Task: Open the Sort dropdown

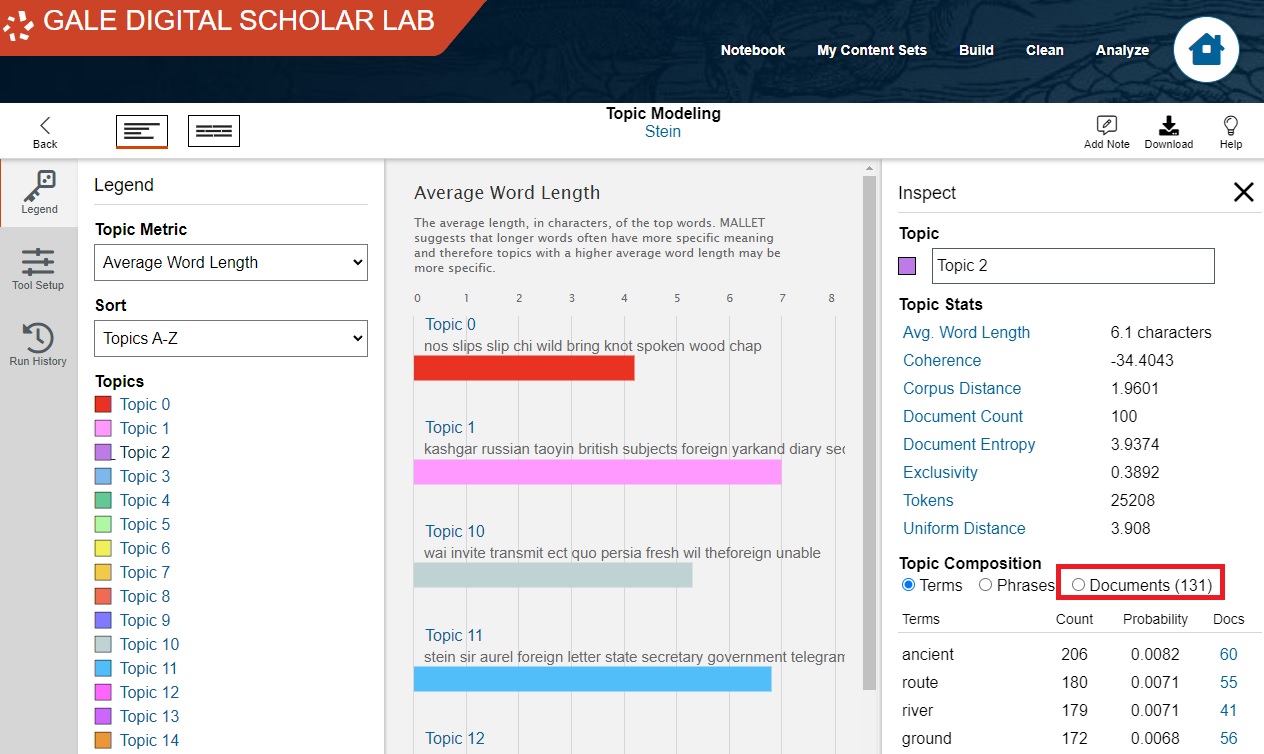Action: pos(231,338)
